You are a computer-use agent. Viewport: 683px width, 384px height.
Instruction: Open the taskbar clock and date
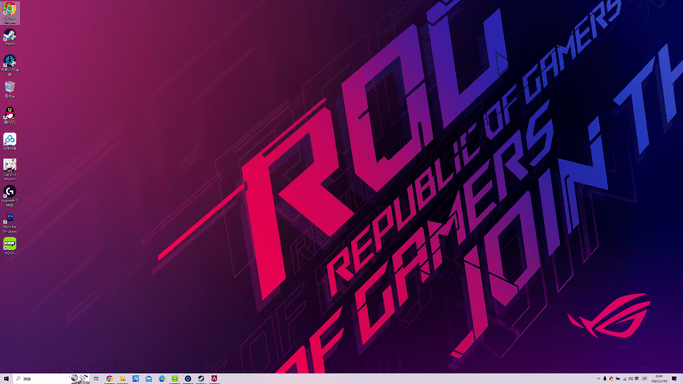[x=659, y=379]
